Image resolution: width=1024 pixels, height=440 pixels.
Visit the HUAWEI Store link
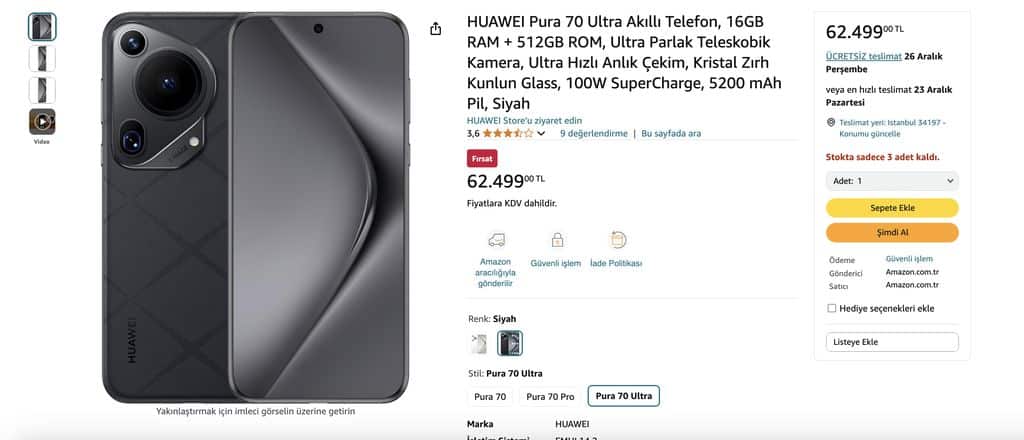pos(524,121)
